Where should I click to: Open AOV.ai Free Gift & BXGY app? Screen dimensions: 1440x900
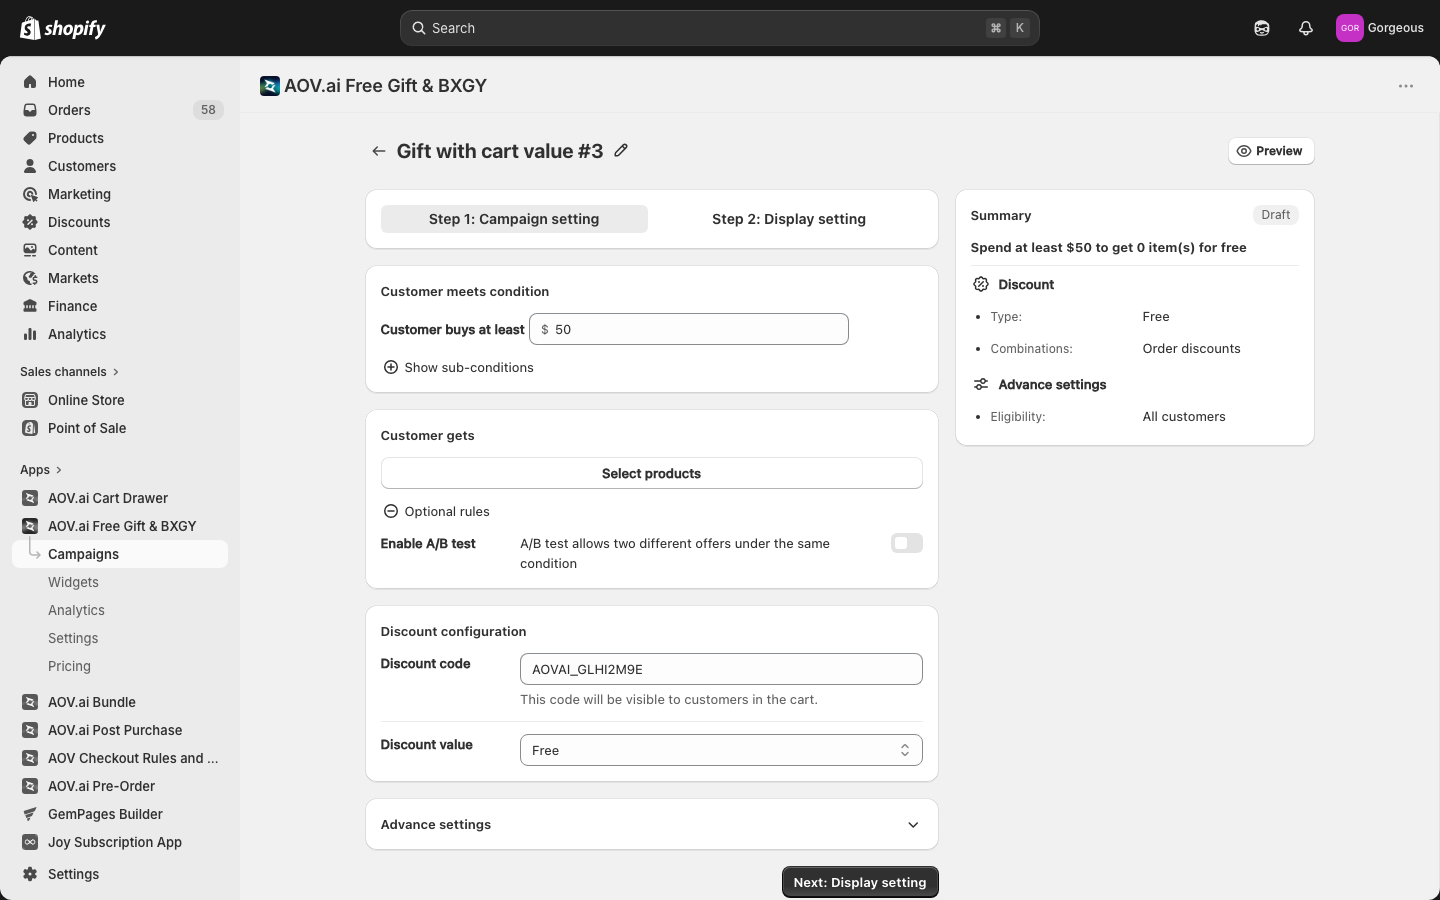pos(120,526)
